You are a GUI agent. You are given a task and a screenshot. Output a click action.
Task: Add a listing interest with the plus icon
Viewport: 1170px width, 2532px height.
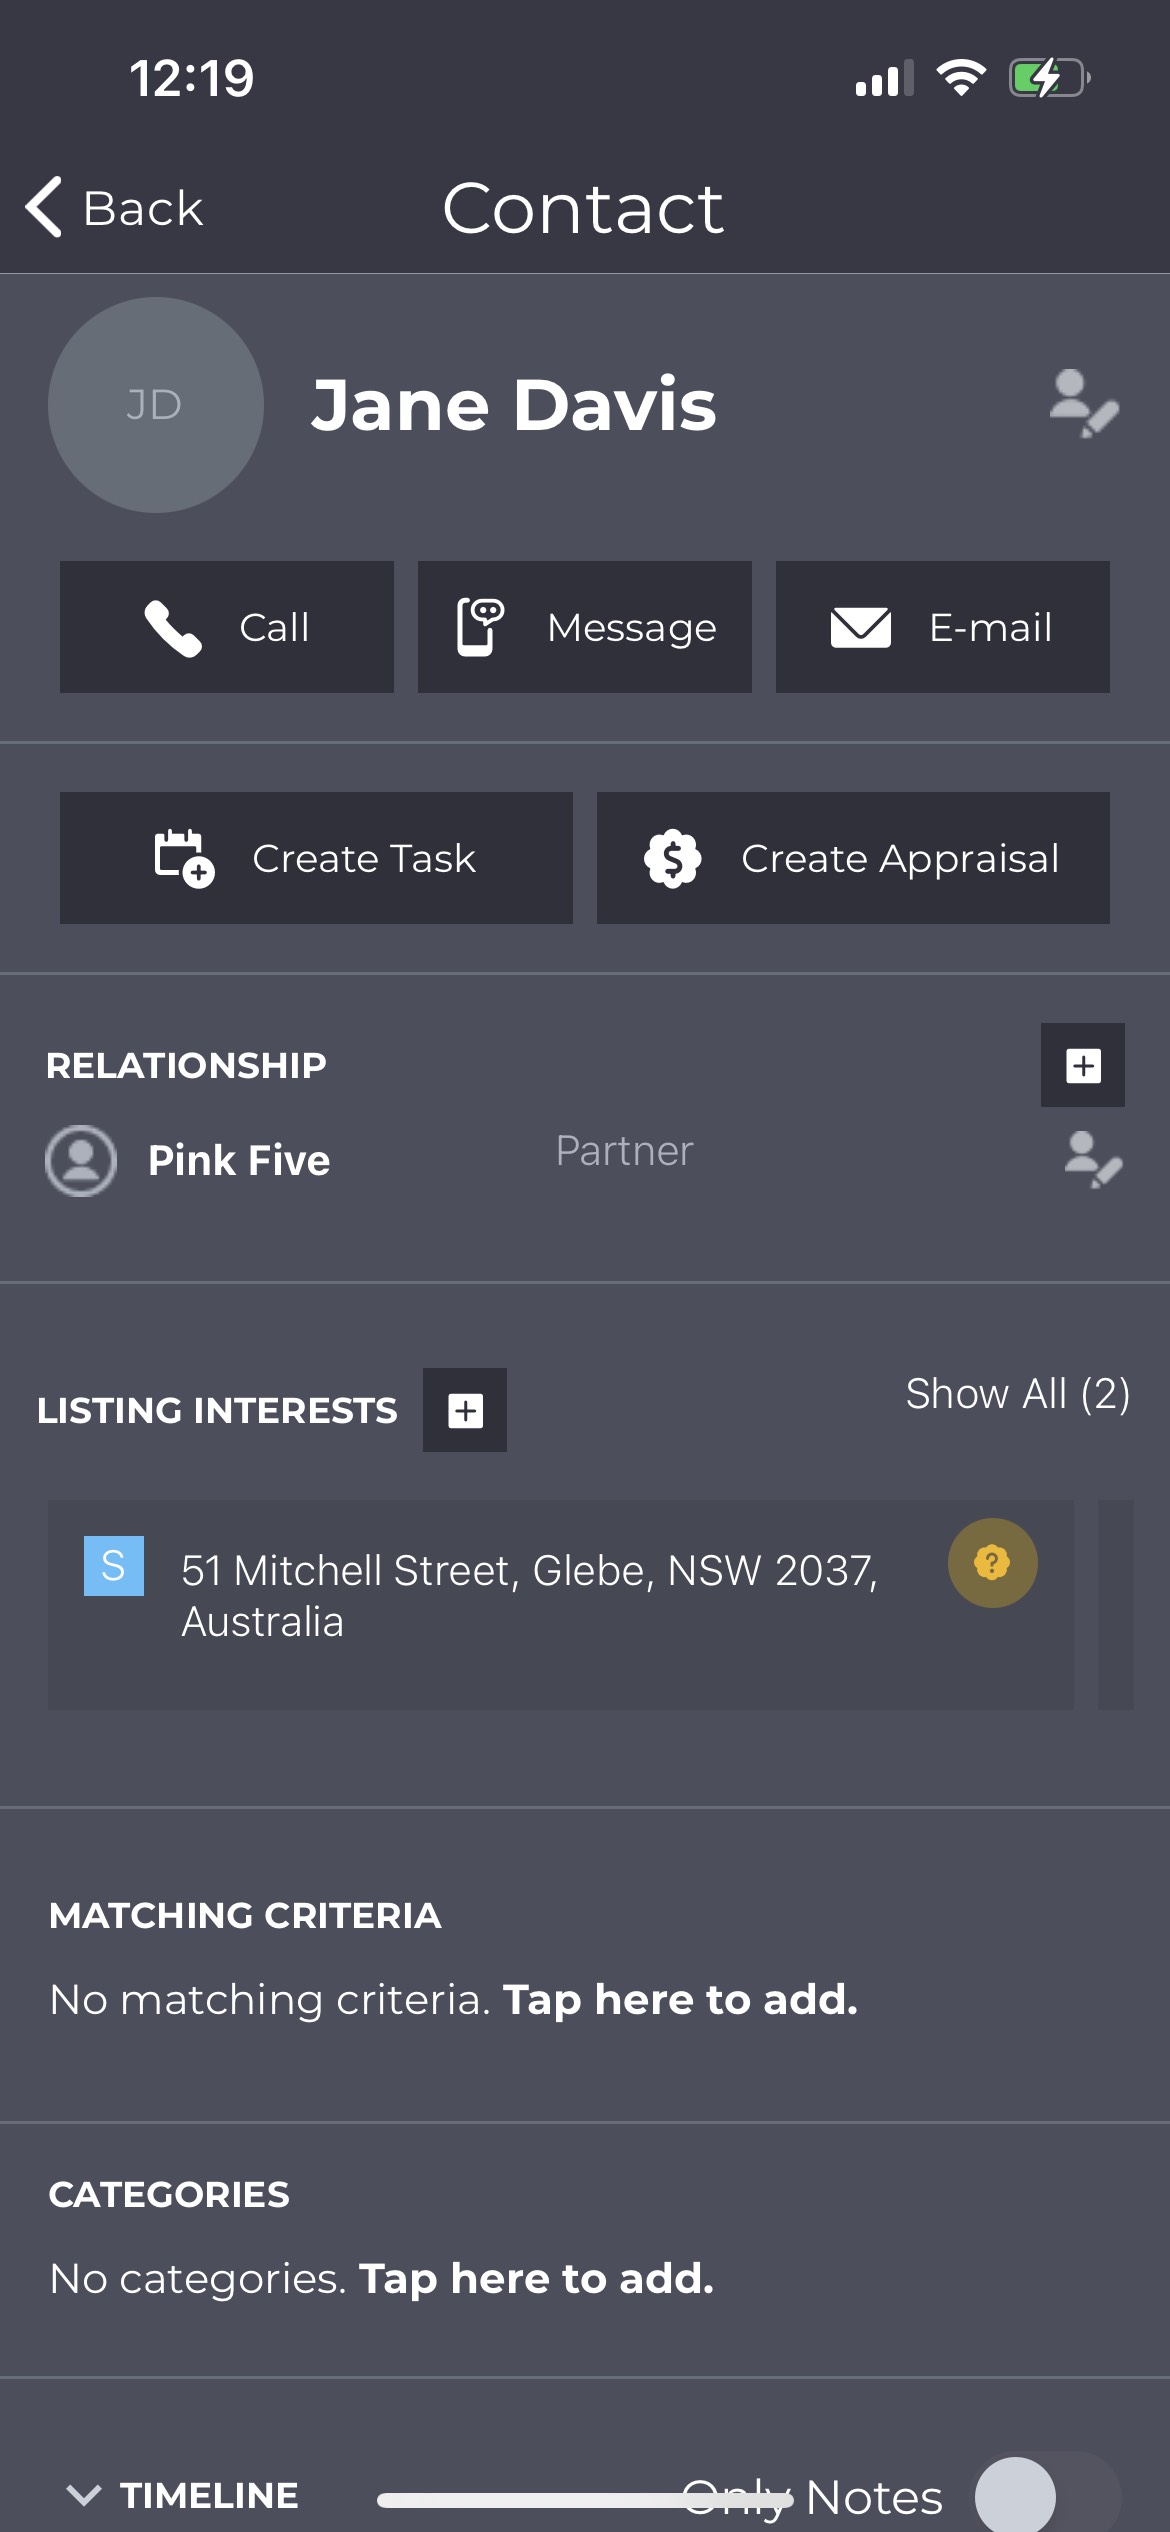coord(465,1410)
